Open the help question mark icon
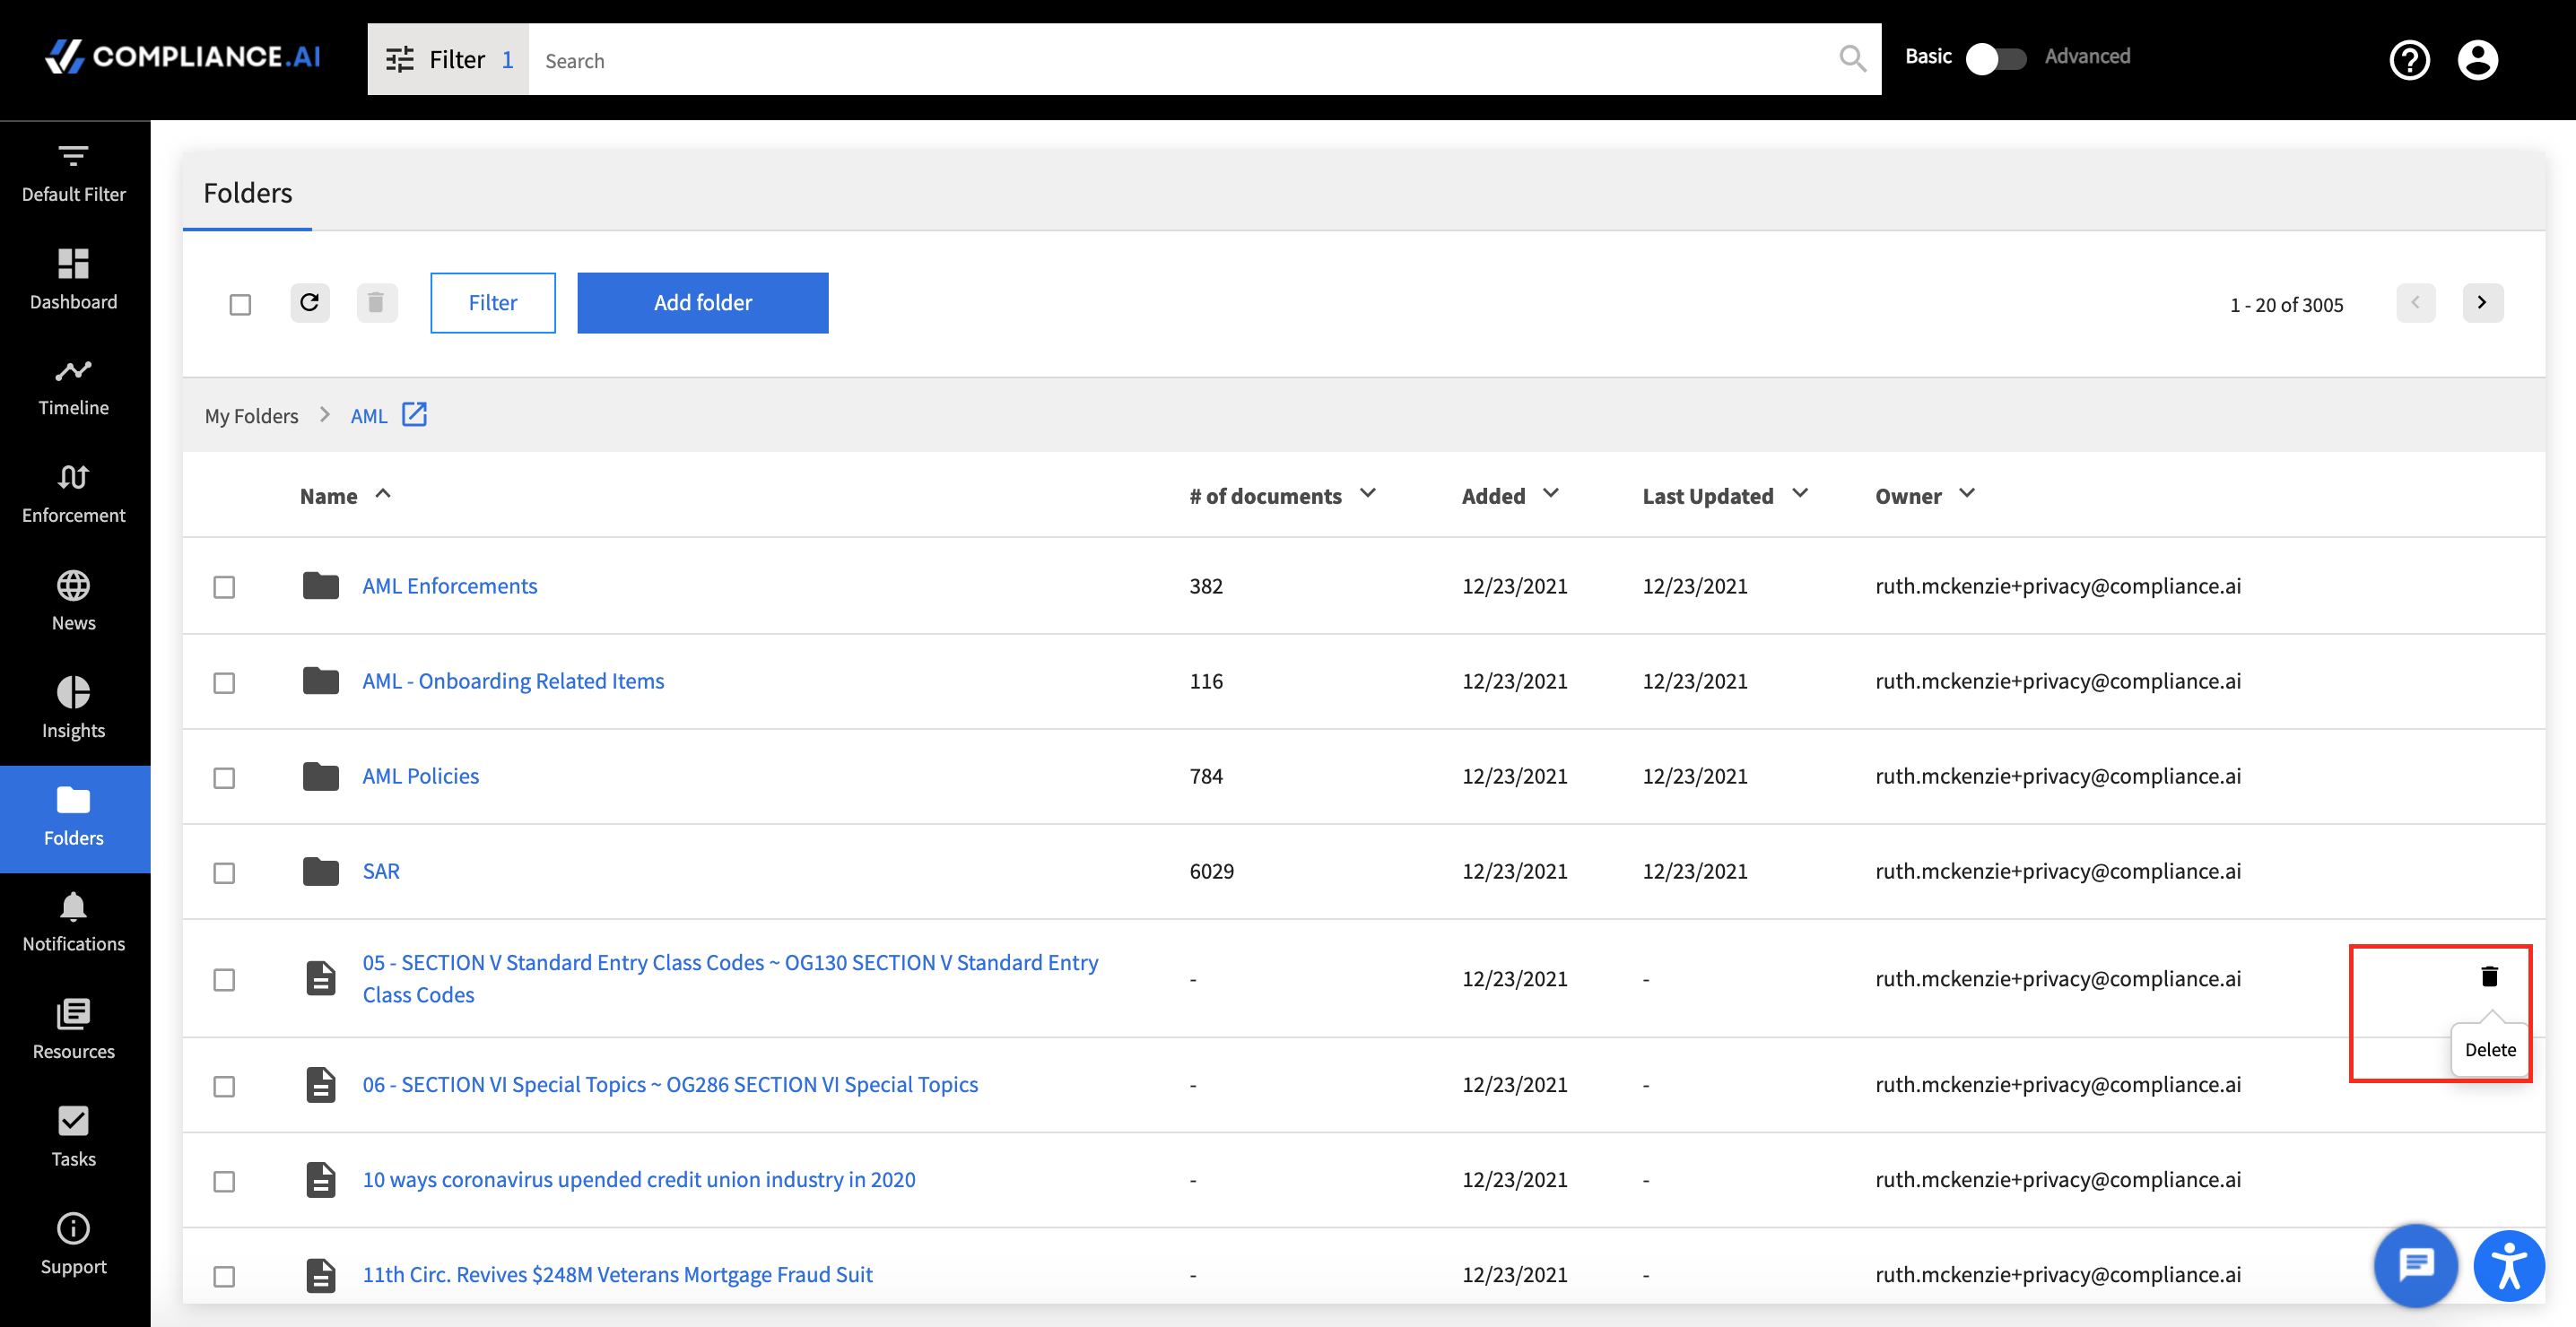This screenshot has width=2576, height=1327. click(x=2409, y=60)
